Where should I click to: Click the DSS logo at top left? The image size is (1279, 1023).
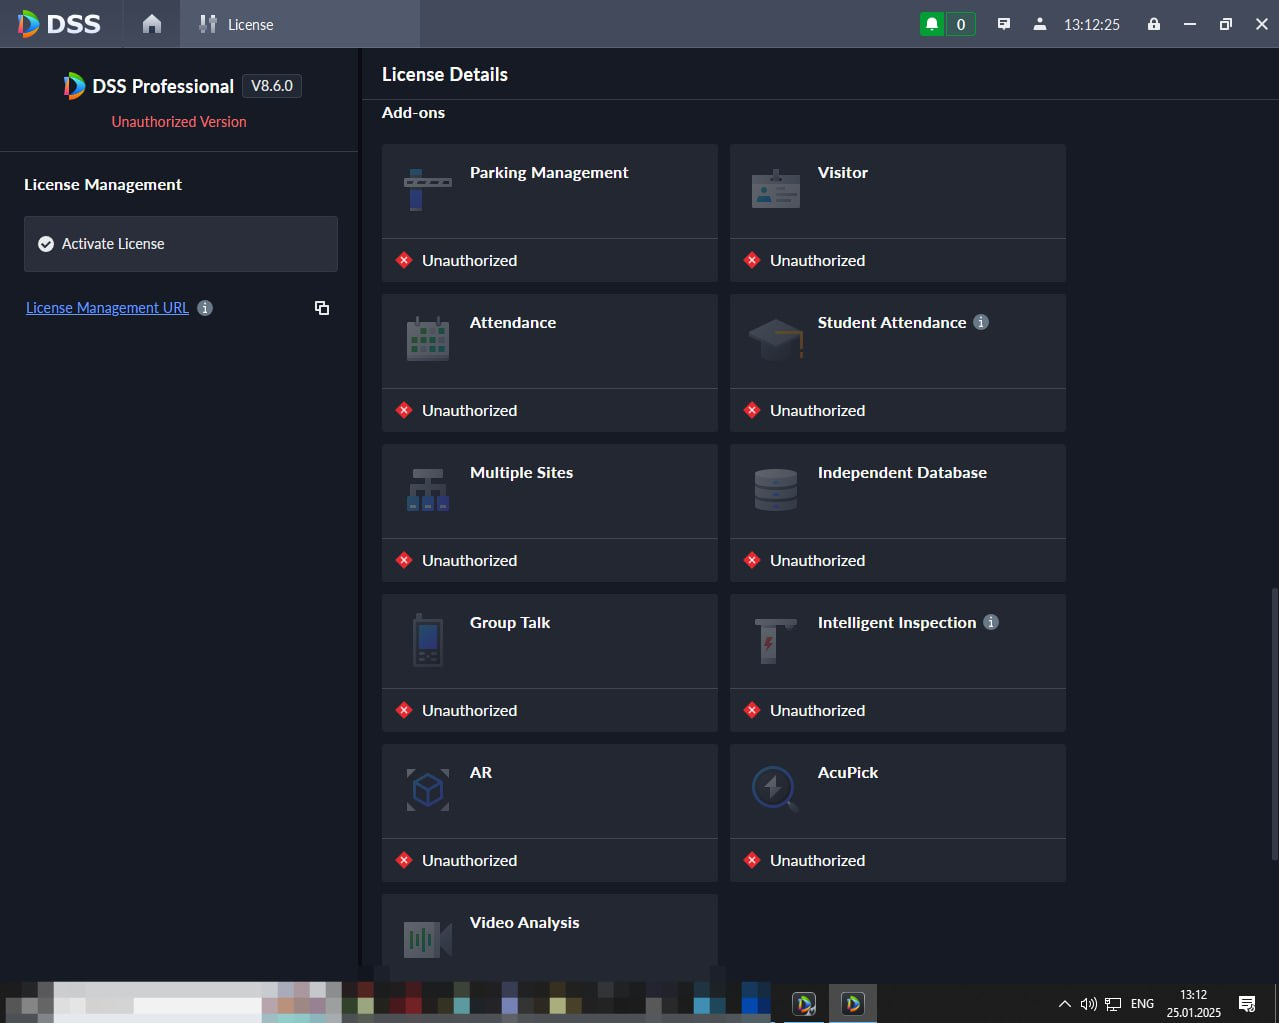(60, 24)
